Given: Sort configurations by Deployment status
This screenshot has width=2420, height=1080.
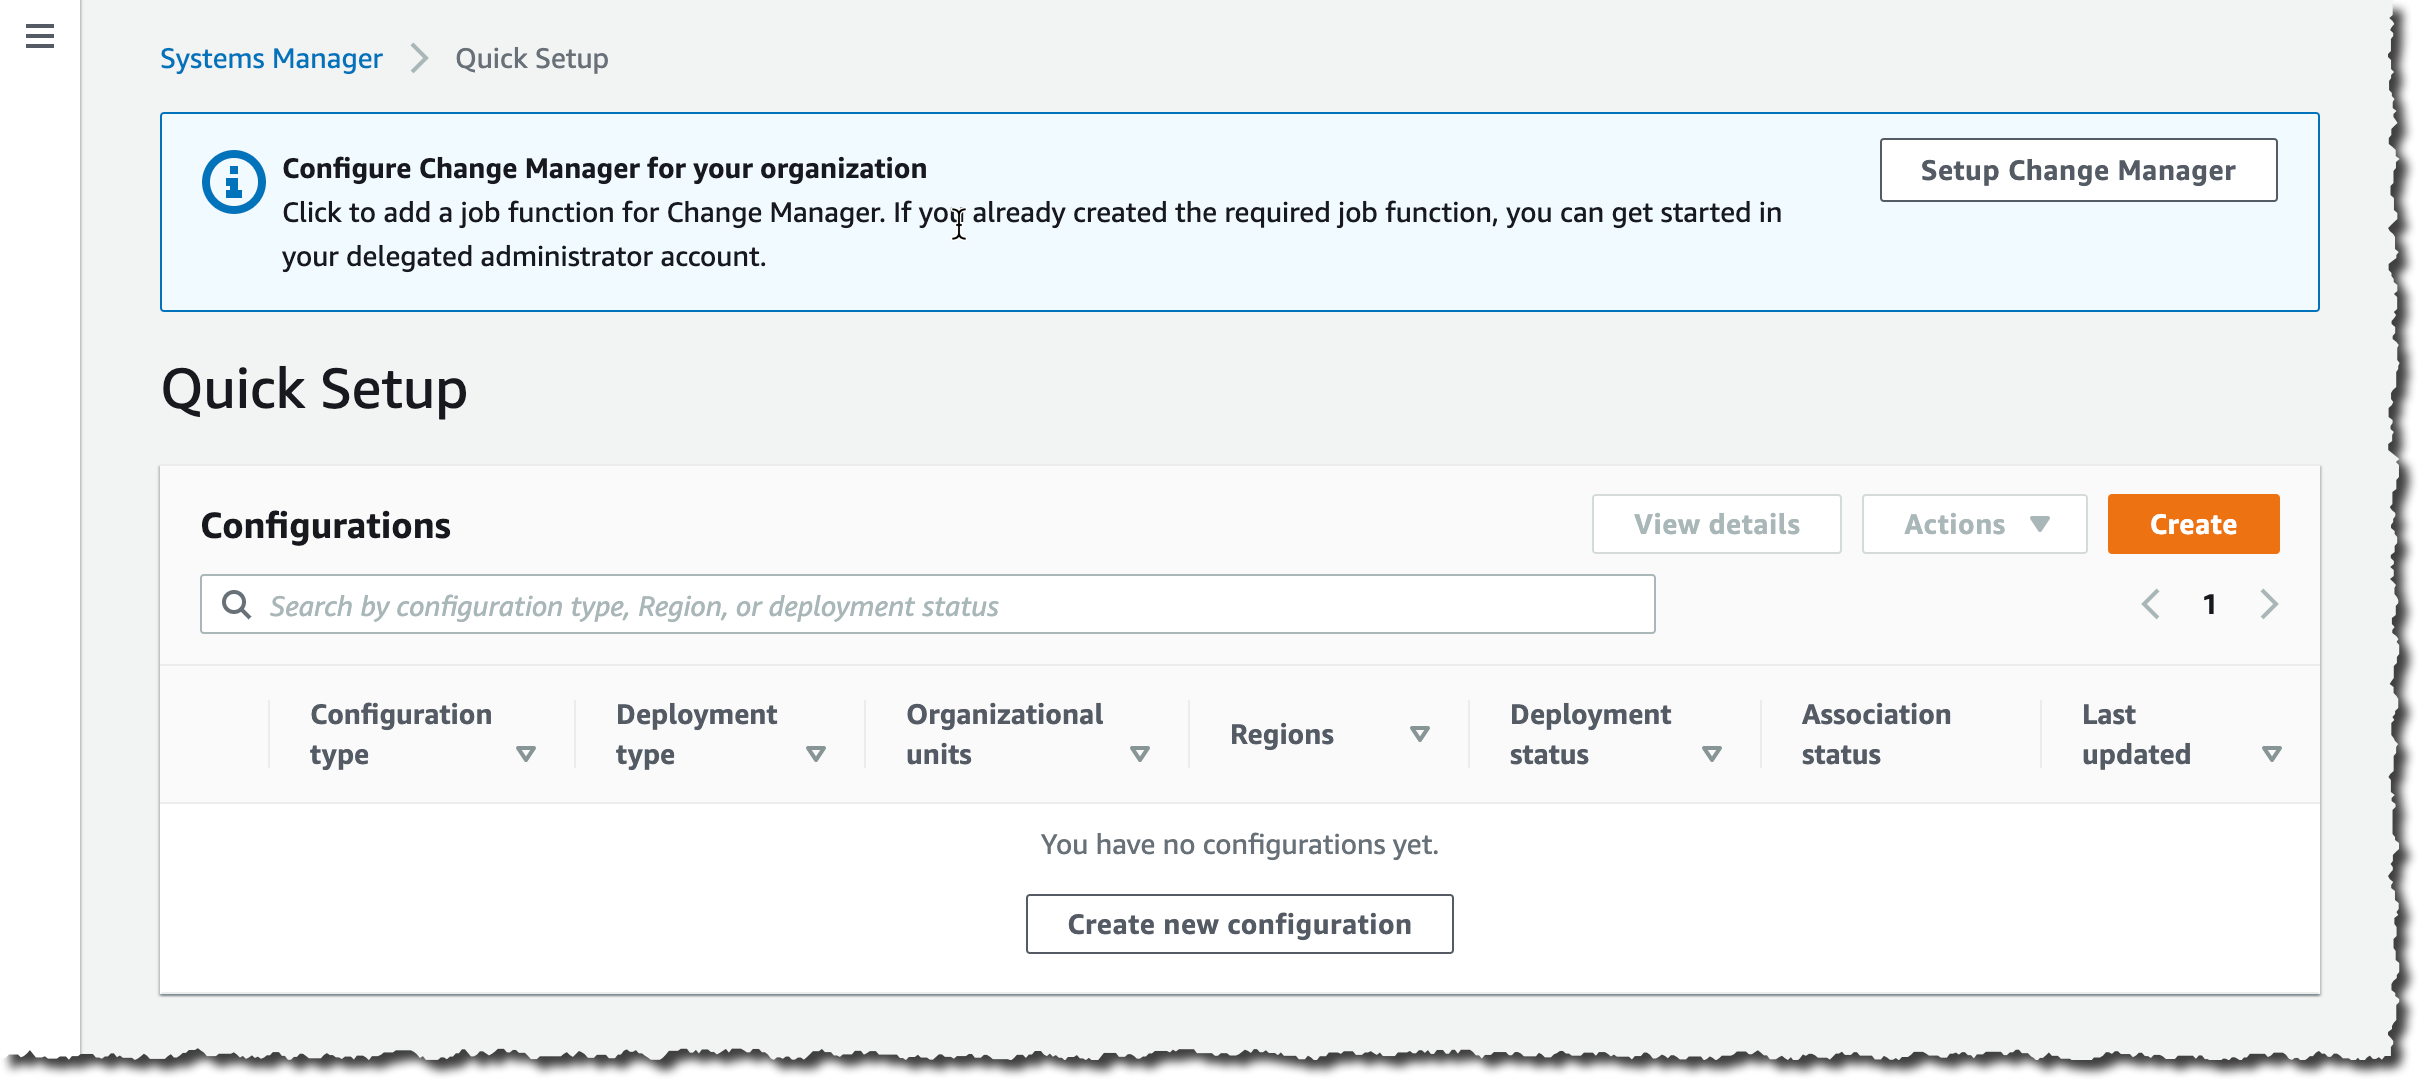Looking at the screenshot, I should 1712,755.
